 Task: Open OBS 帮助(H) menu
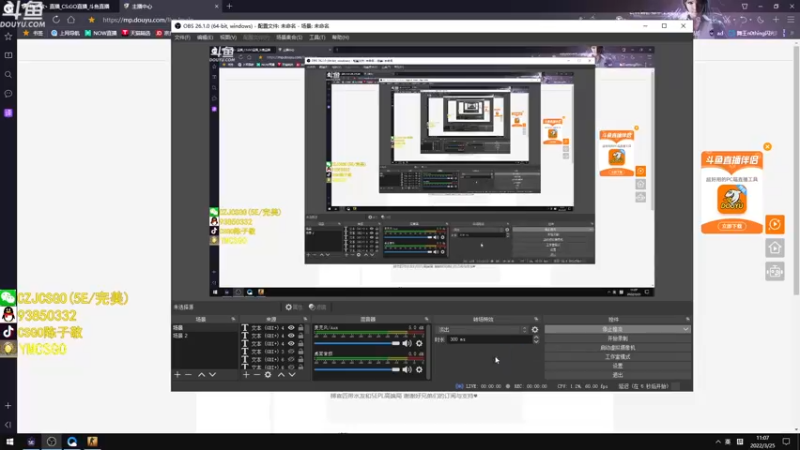(x=340, y=37)
